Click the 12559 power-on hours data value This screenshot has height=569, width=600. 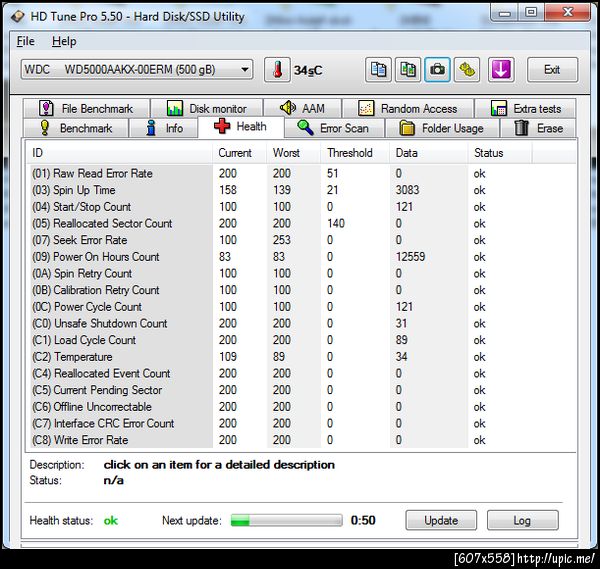click(411, 257)
